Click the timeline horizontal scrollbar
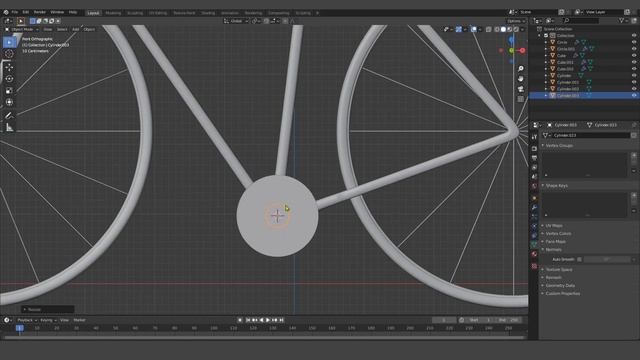 click(x=264, y=338)
